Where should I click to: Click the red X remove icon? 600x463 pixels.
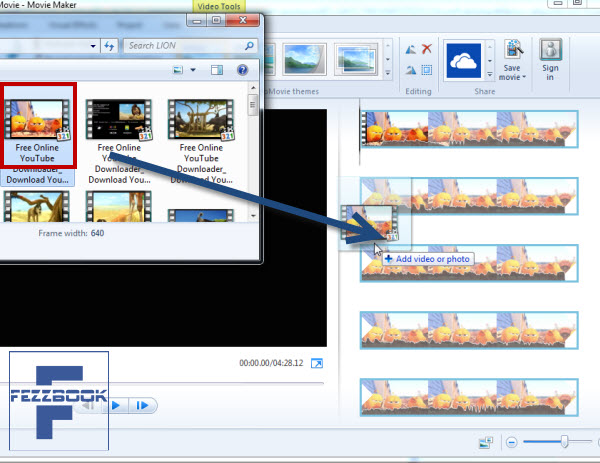[x=427, y=49]
